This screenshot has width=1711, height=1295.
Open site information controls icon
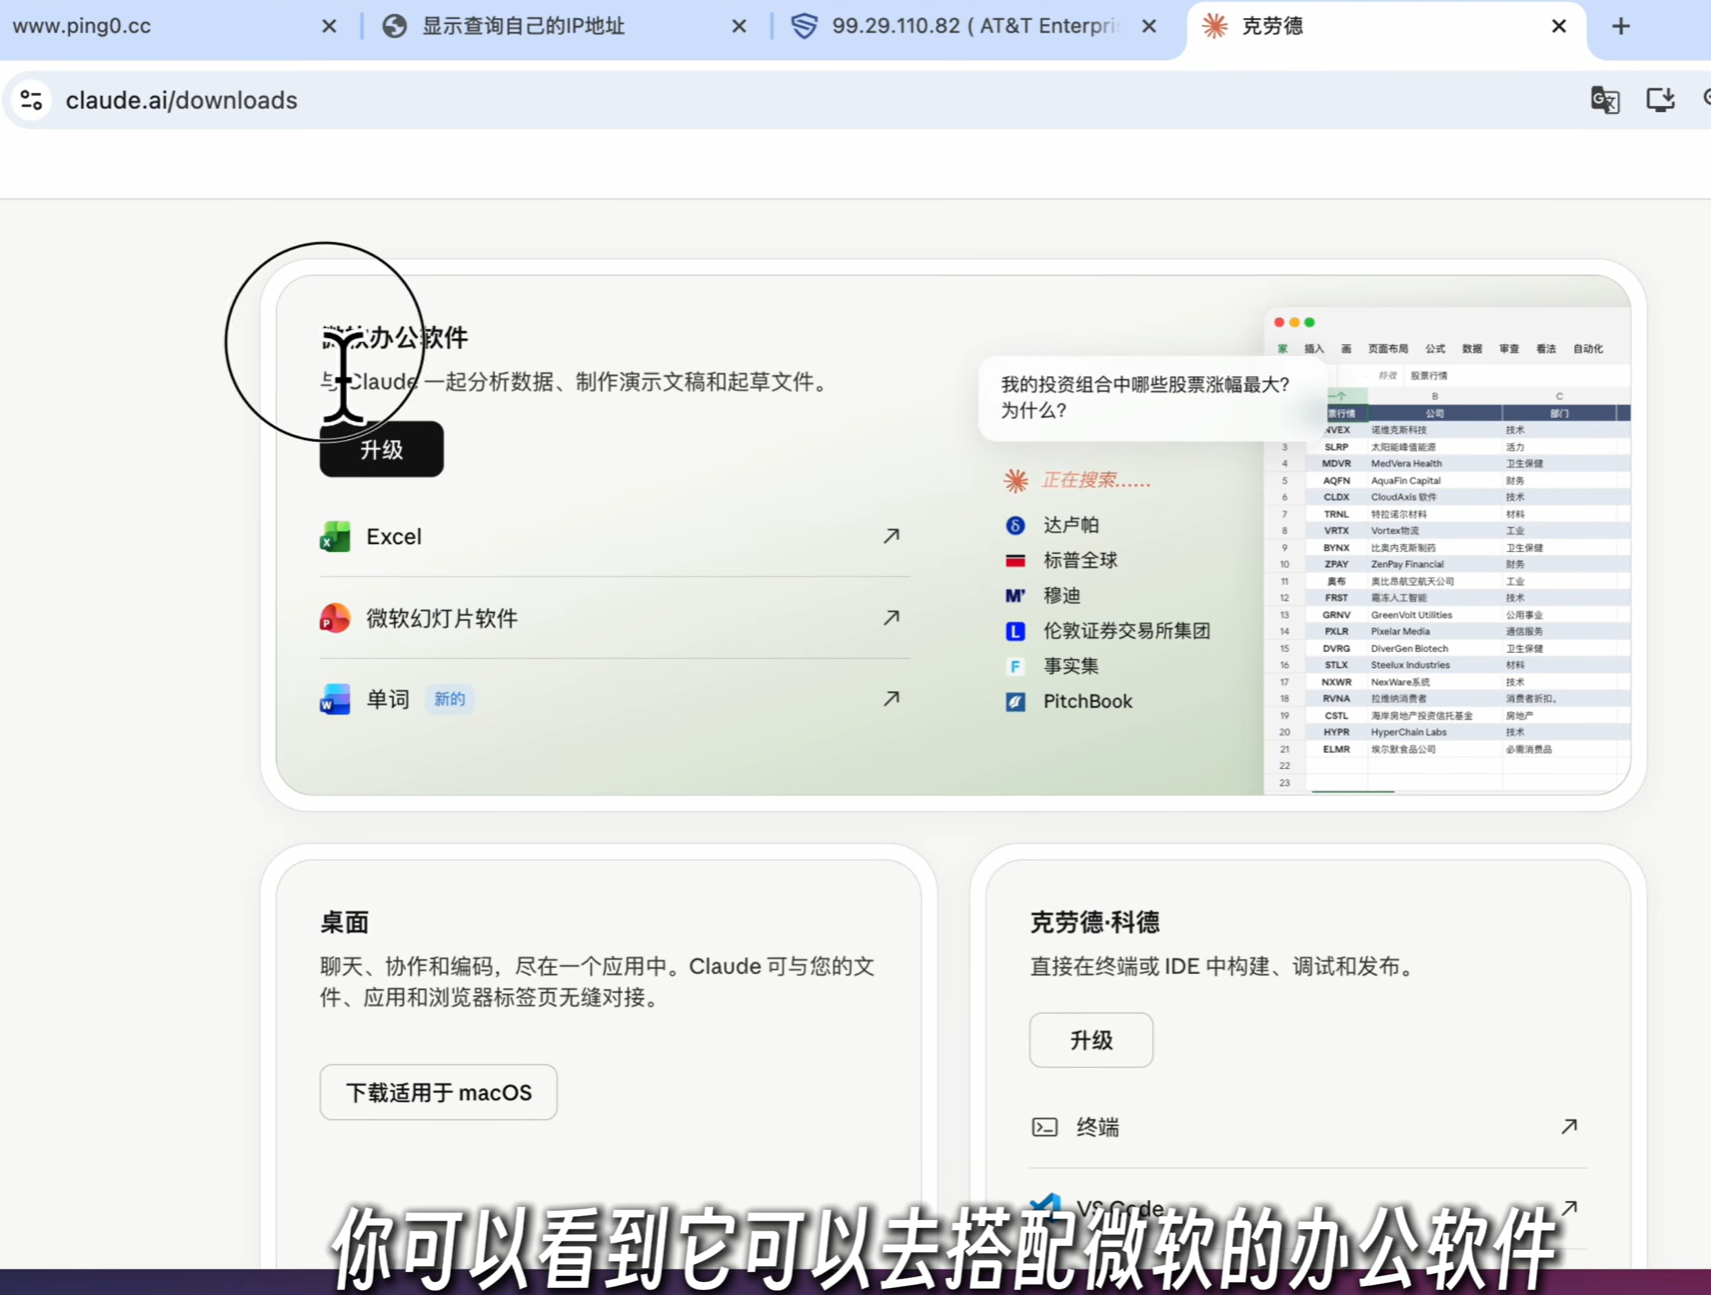click(31, 100)
